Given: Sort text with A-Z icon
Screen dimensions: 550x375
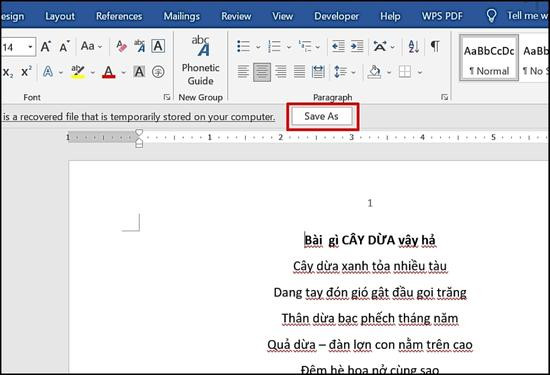Looking at the screenshot, I should coord(414,46).
